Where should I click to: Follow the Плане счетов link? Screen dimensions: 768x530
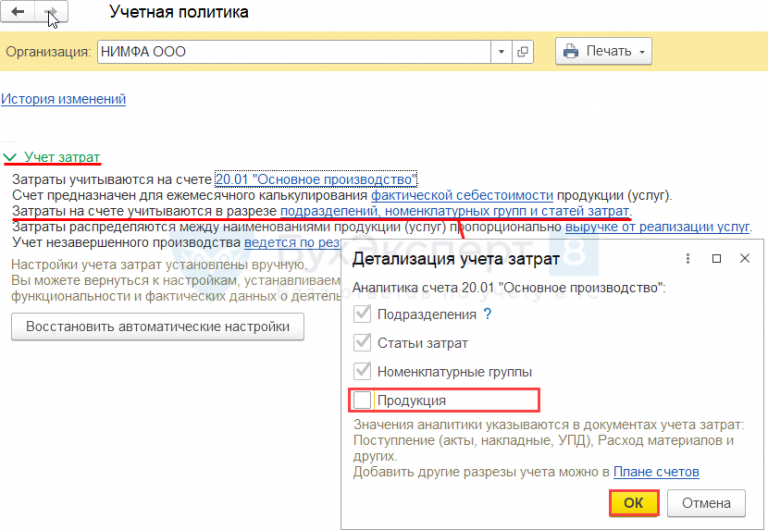tap(656, 472)
